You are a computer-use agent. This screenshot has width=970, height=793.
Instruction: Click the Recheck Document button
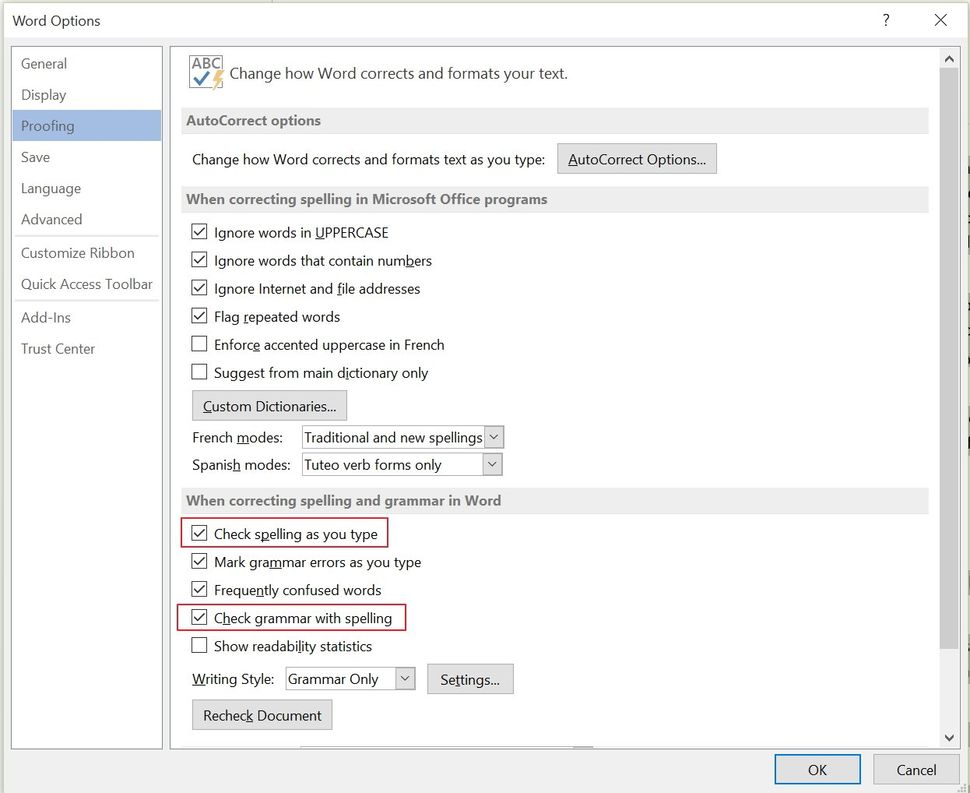point(261,714)
